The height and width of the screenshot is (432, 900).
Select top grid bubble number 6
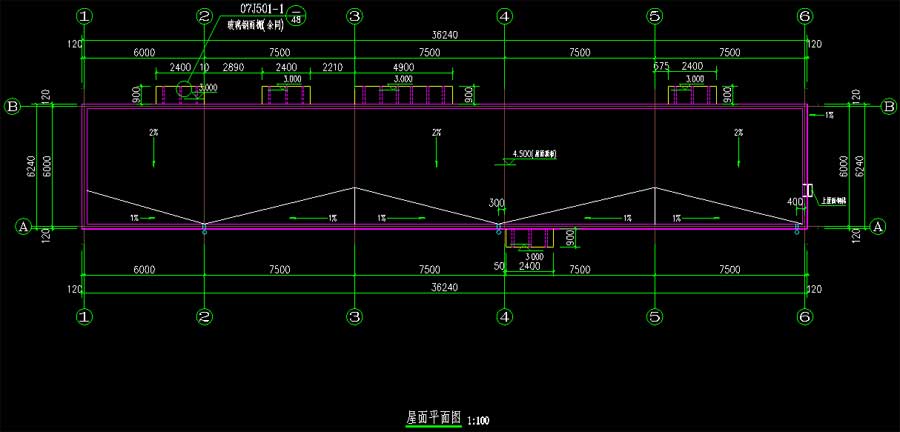805,17
